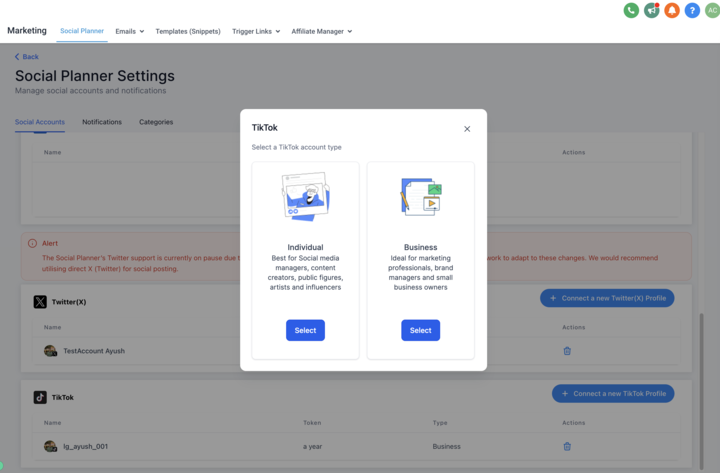Viewport: 720px width, 473px height.
Task: Delete the lg_ayush_001 TikTok profile
Action: point(567,446)
